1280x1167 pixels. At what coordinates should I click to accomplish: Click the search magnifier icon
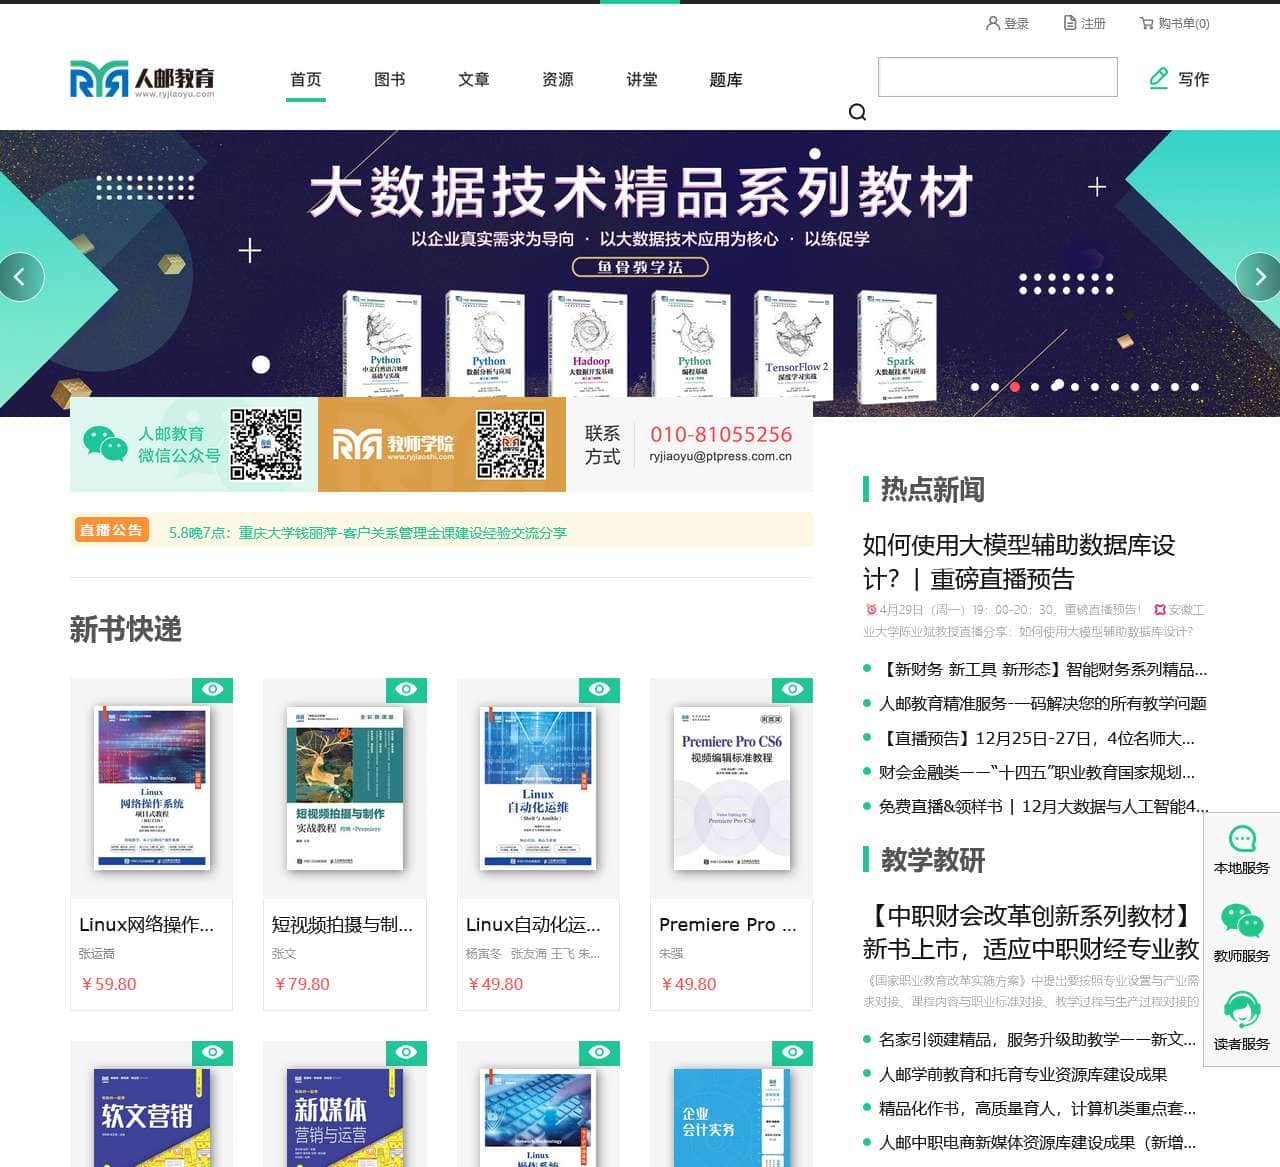(858, 112)
